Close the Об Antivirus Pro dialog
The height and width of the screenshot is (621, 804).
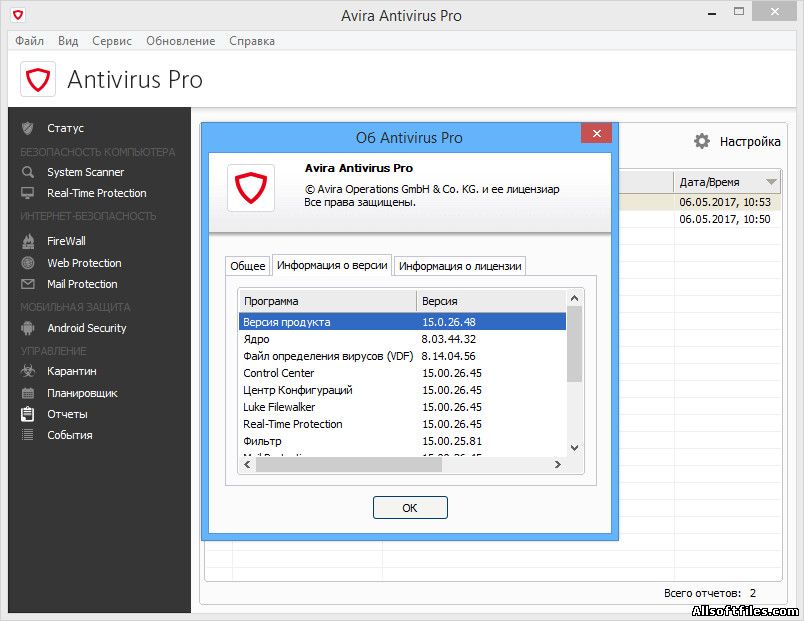[x=596, y=133]
